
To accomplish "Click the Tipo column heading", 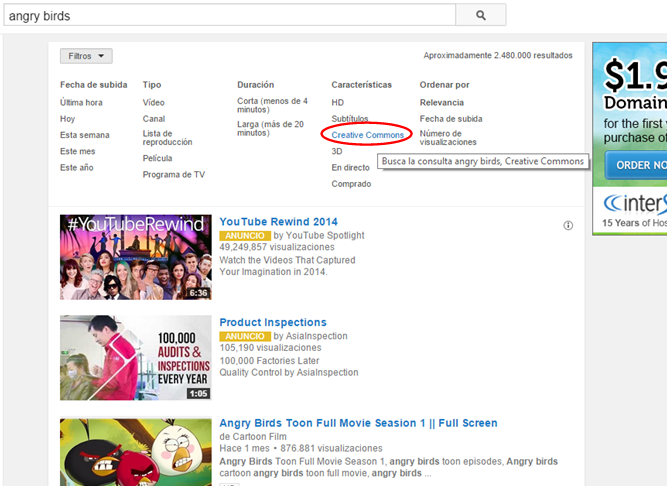I will [152, 85].
